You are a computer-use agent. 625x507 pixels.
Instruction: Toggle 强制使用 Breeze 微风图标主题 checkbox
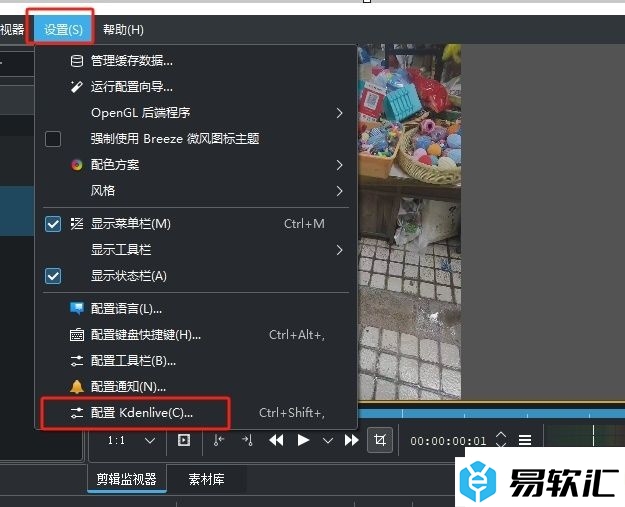pyautogui.click(x=53, y=139)
